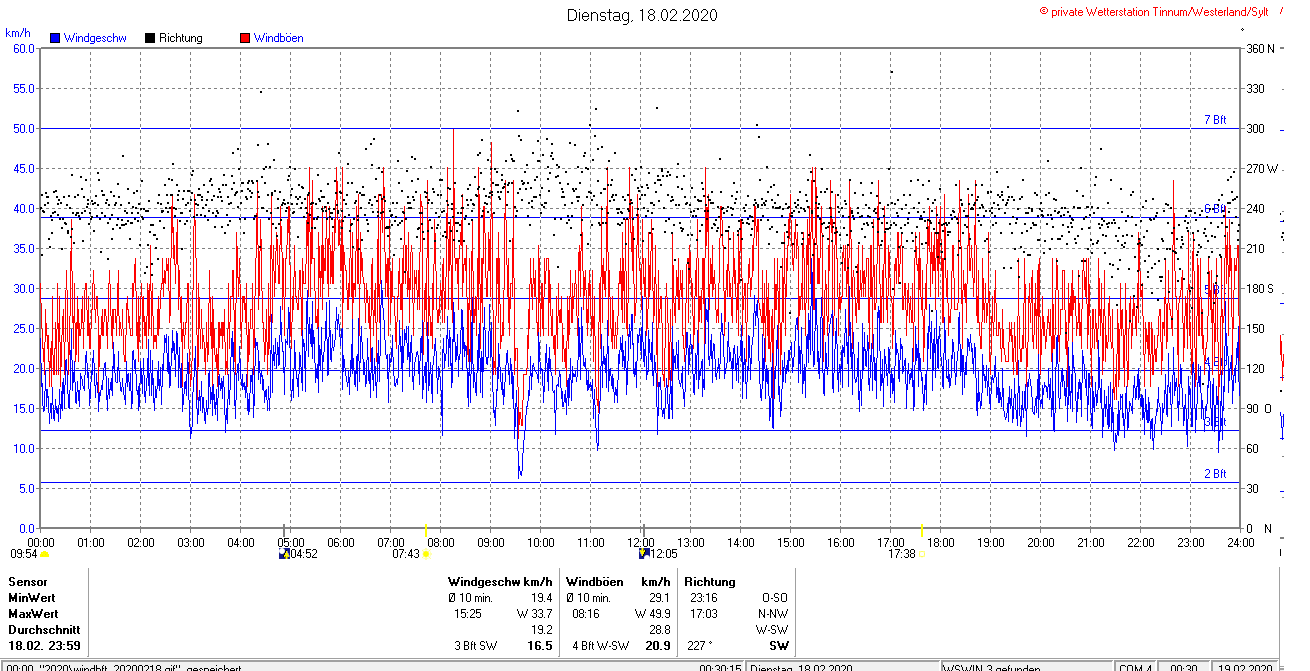The width and height of the screenshot is (1310, 671).
Task: Click the 7 Bft line label
Action: click(x=1215, y=120)
